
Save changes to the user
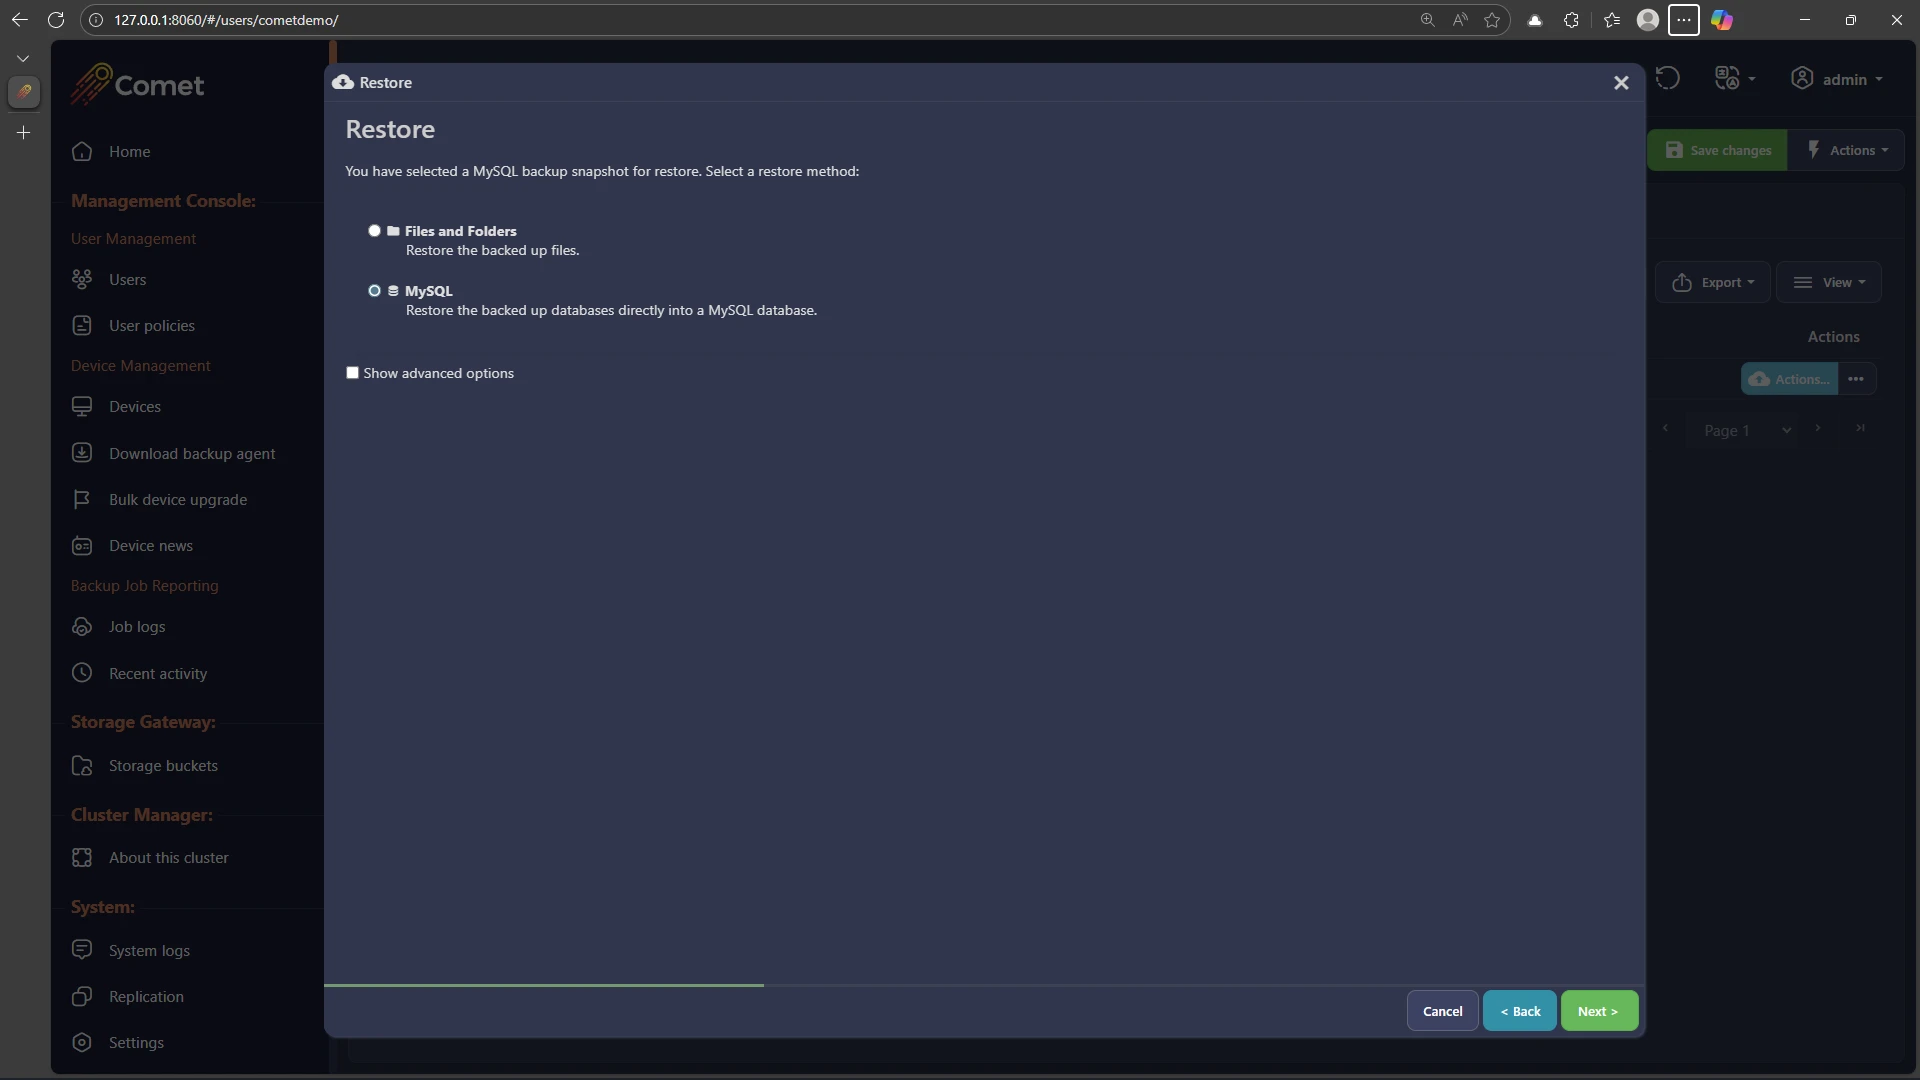(1717, 150)
